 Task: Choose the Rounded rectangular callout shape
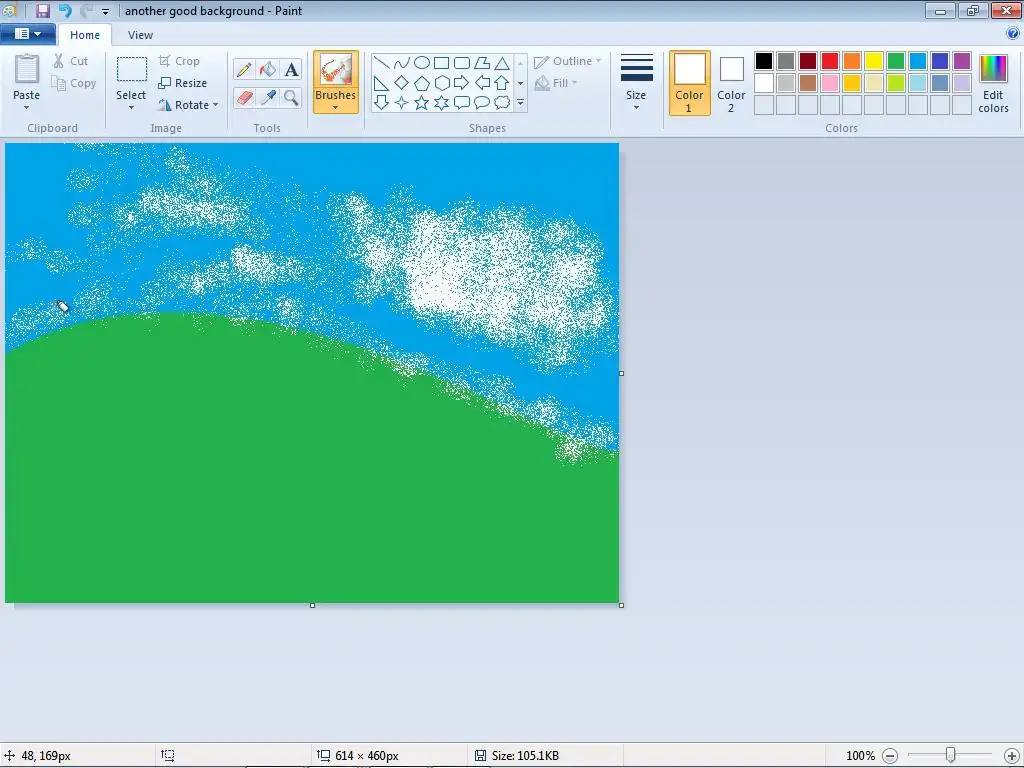click(462, 103)
